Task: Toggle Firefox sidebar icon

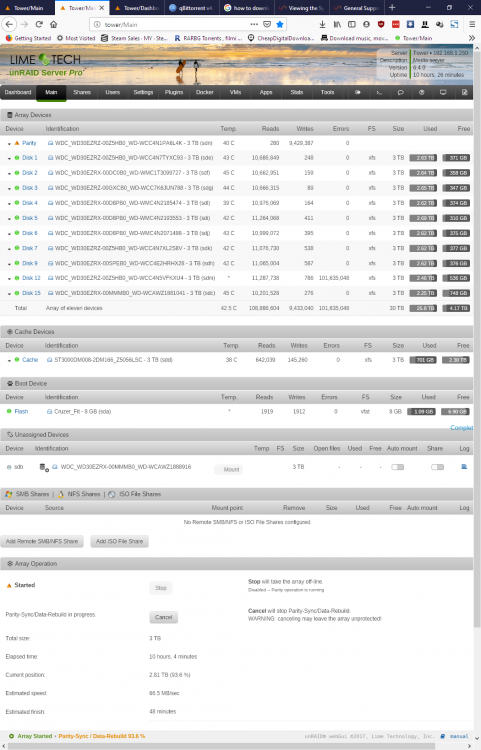Action: pos(352,24)
